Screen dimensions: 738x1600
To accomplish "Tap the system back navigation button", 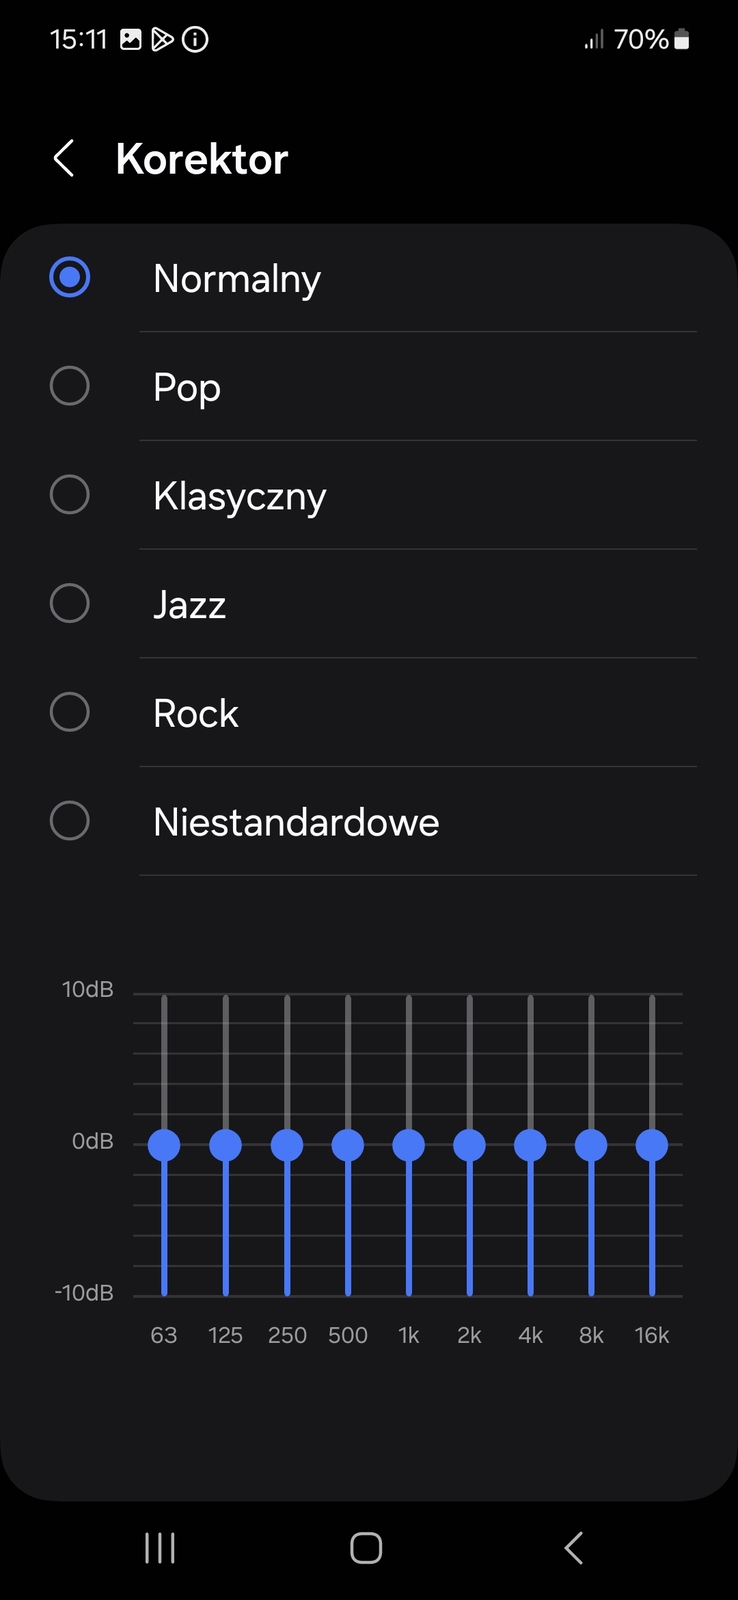I will [x=573, y=1548].
